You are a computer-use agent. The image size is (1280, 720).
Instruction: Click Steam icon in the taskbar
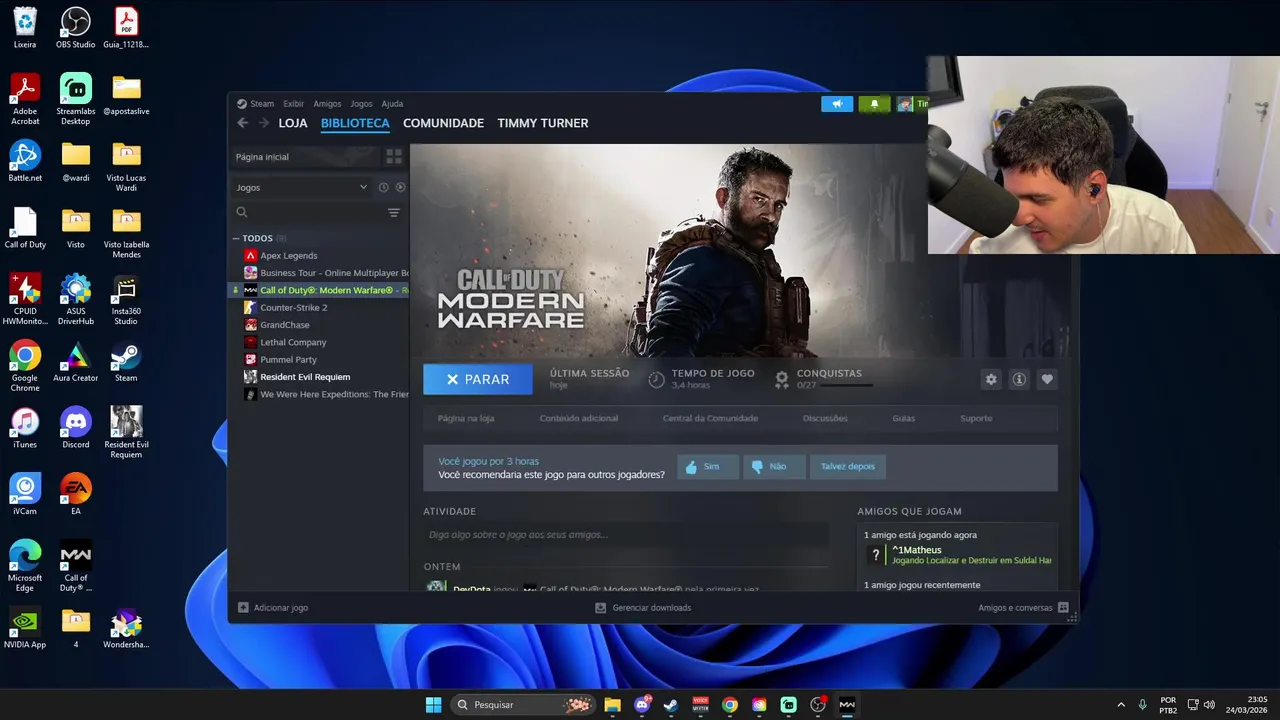[670, 705]
